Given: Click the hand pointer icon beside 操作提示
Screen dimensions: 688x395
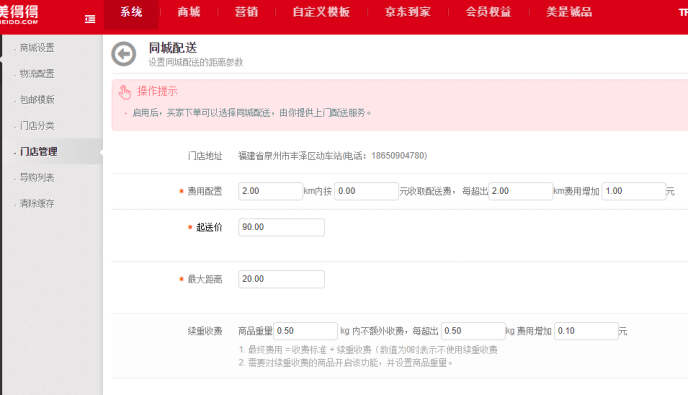Looking at the screenshot, I should coord(125,92).
